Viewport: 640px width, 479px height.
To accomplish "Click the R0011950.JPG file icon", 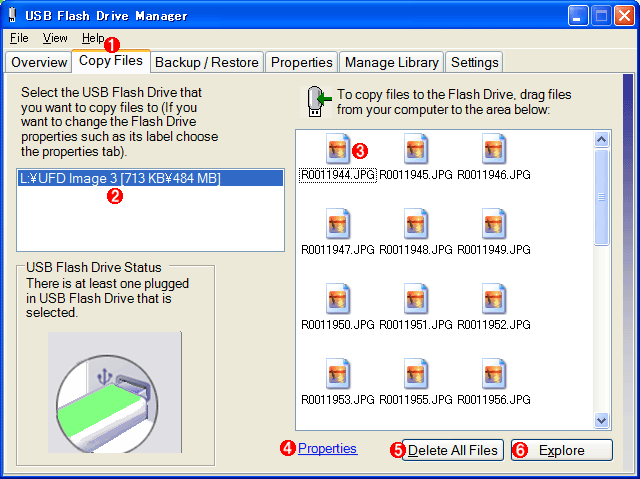I will pos(338,299).
